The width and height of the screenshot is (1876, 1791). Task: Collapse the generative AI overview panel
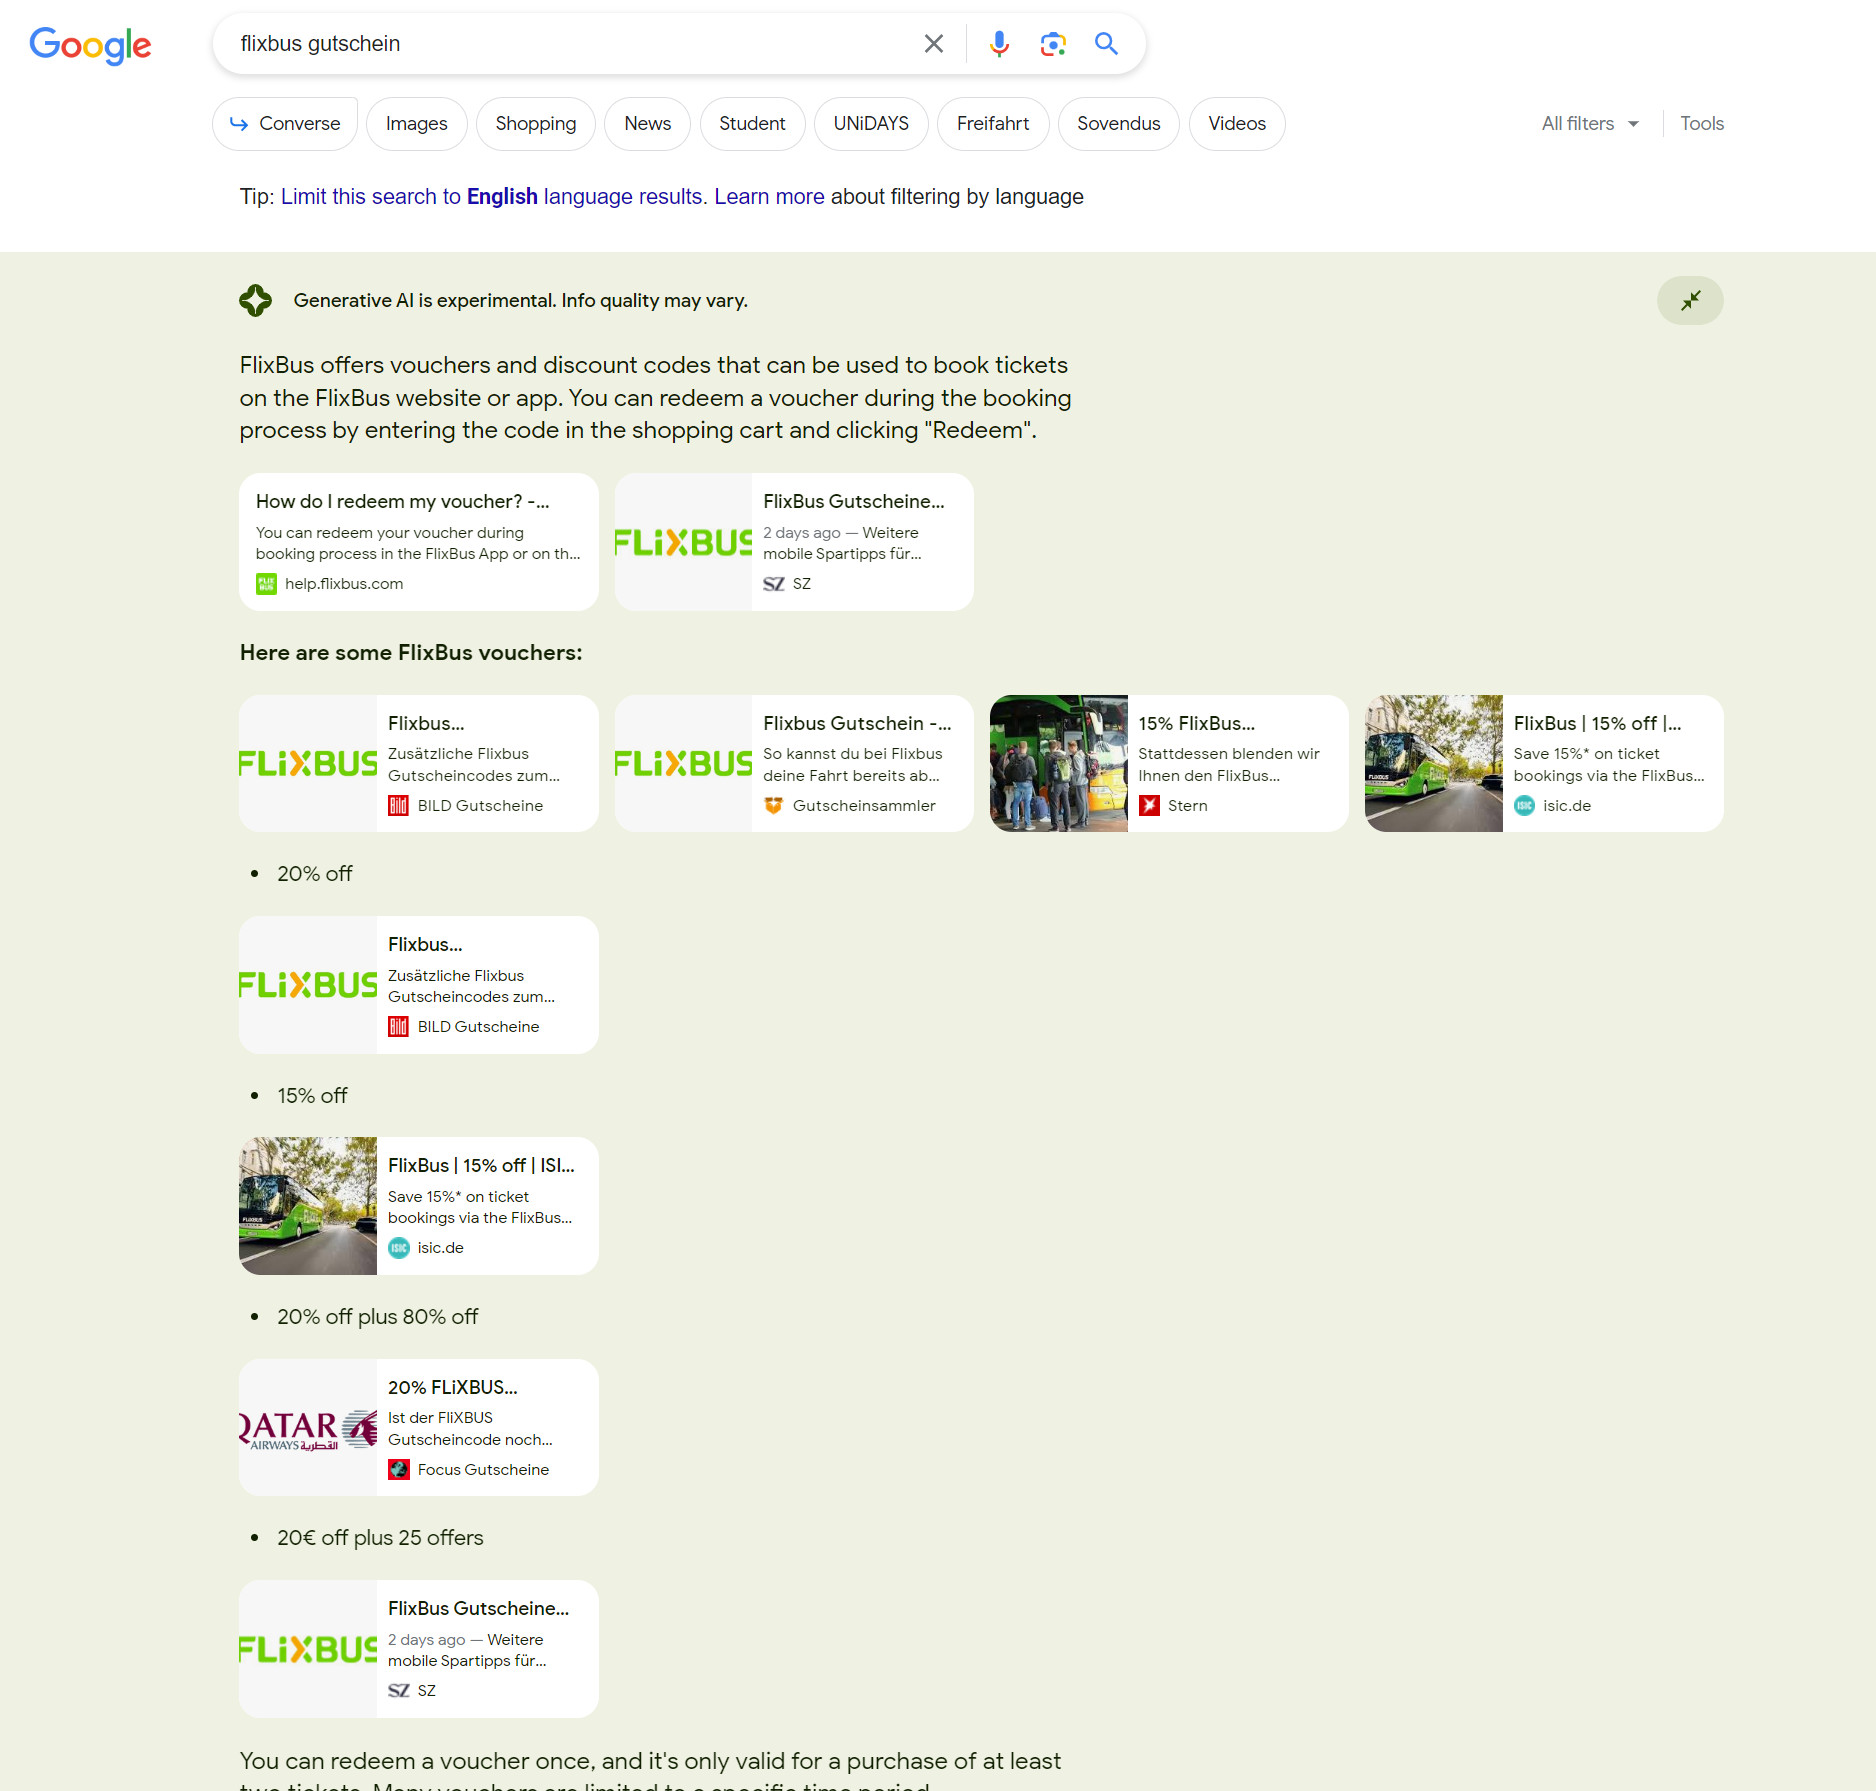(x=1689, y=301)
